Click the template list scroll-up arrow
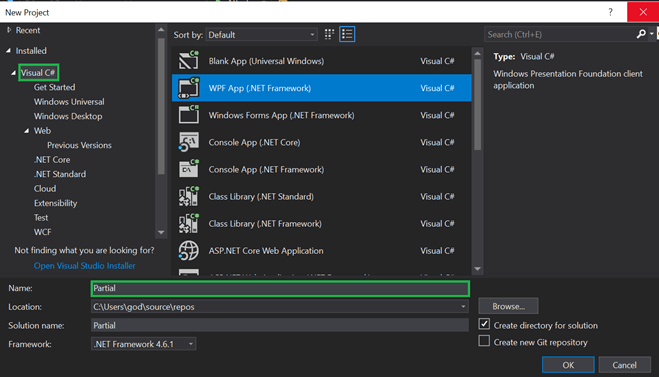 [x=477, y=53]
